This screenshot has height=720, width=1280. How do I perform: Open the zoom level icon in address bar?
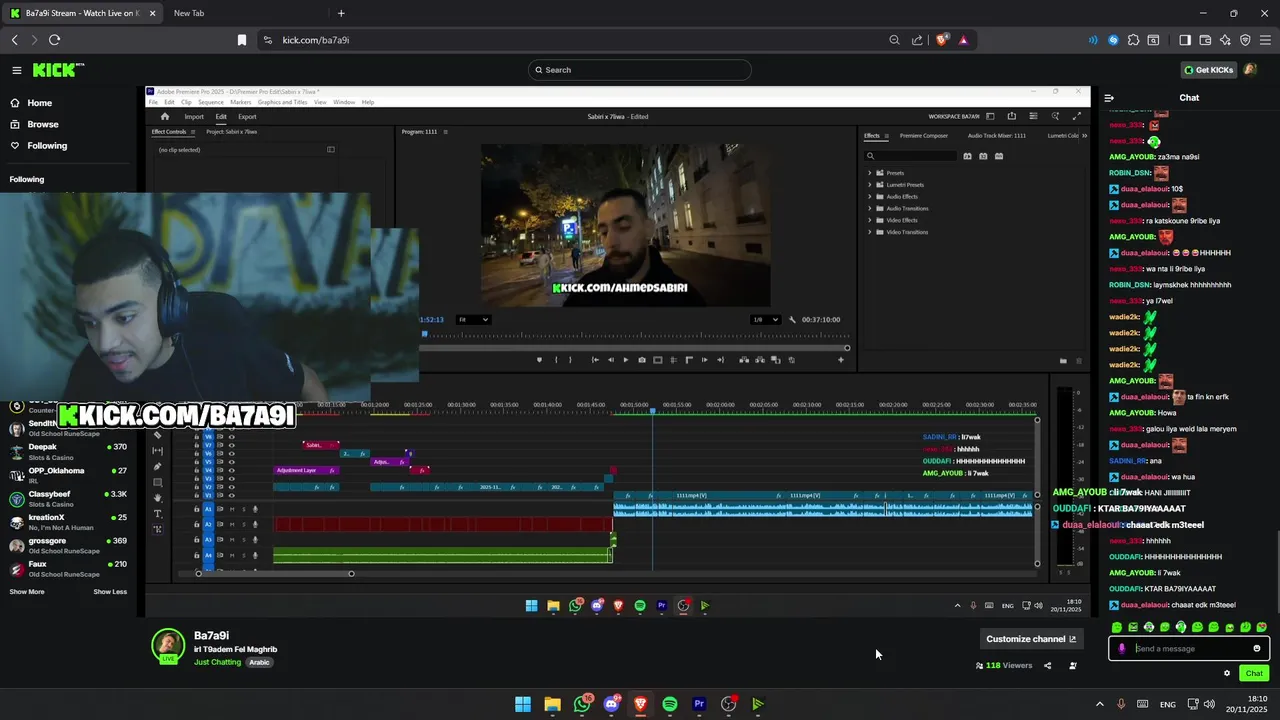(x=894, y=40)
